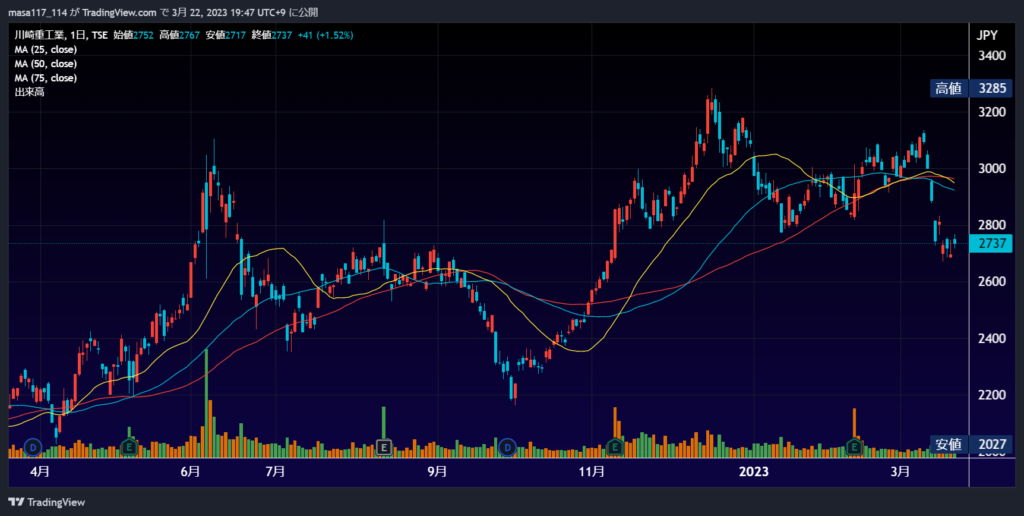Click the 川崎重工業, 1日, TSE symbol title
This screenshot has height=516, width=1024.
click(61, 35)
